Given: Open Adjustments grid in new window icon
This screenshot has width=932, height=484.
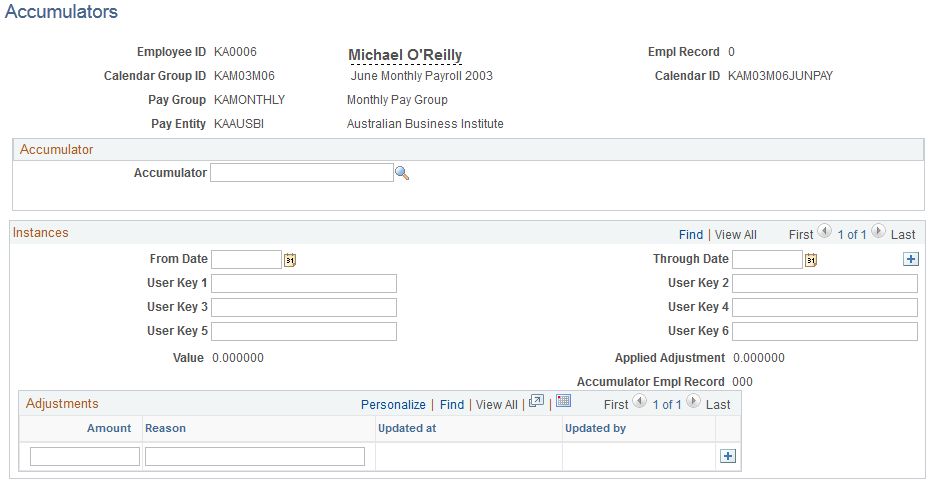Looking at the screenshot, I should click(536, 401).
